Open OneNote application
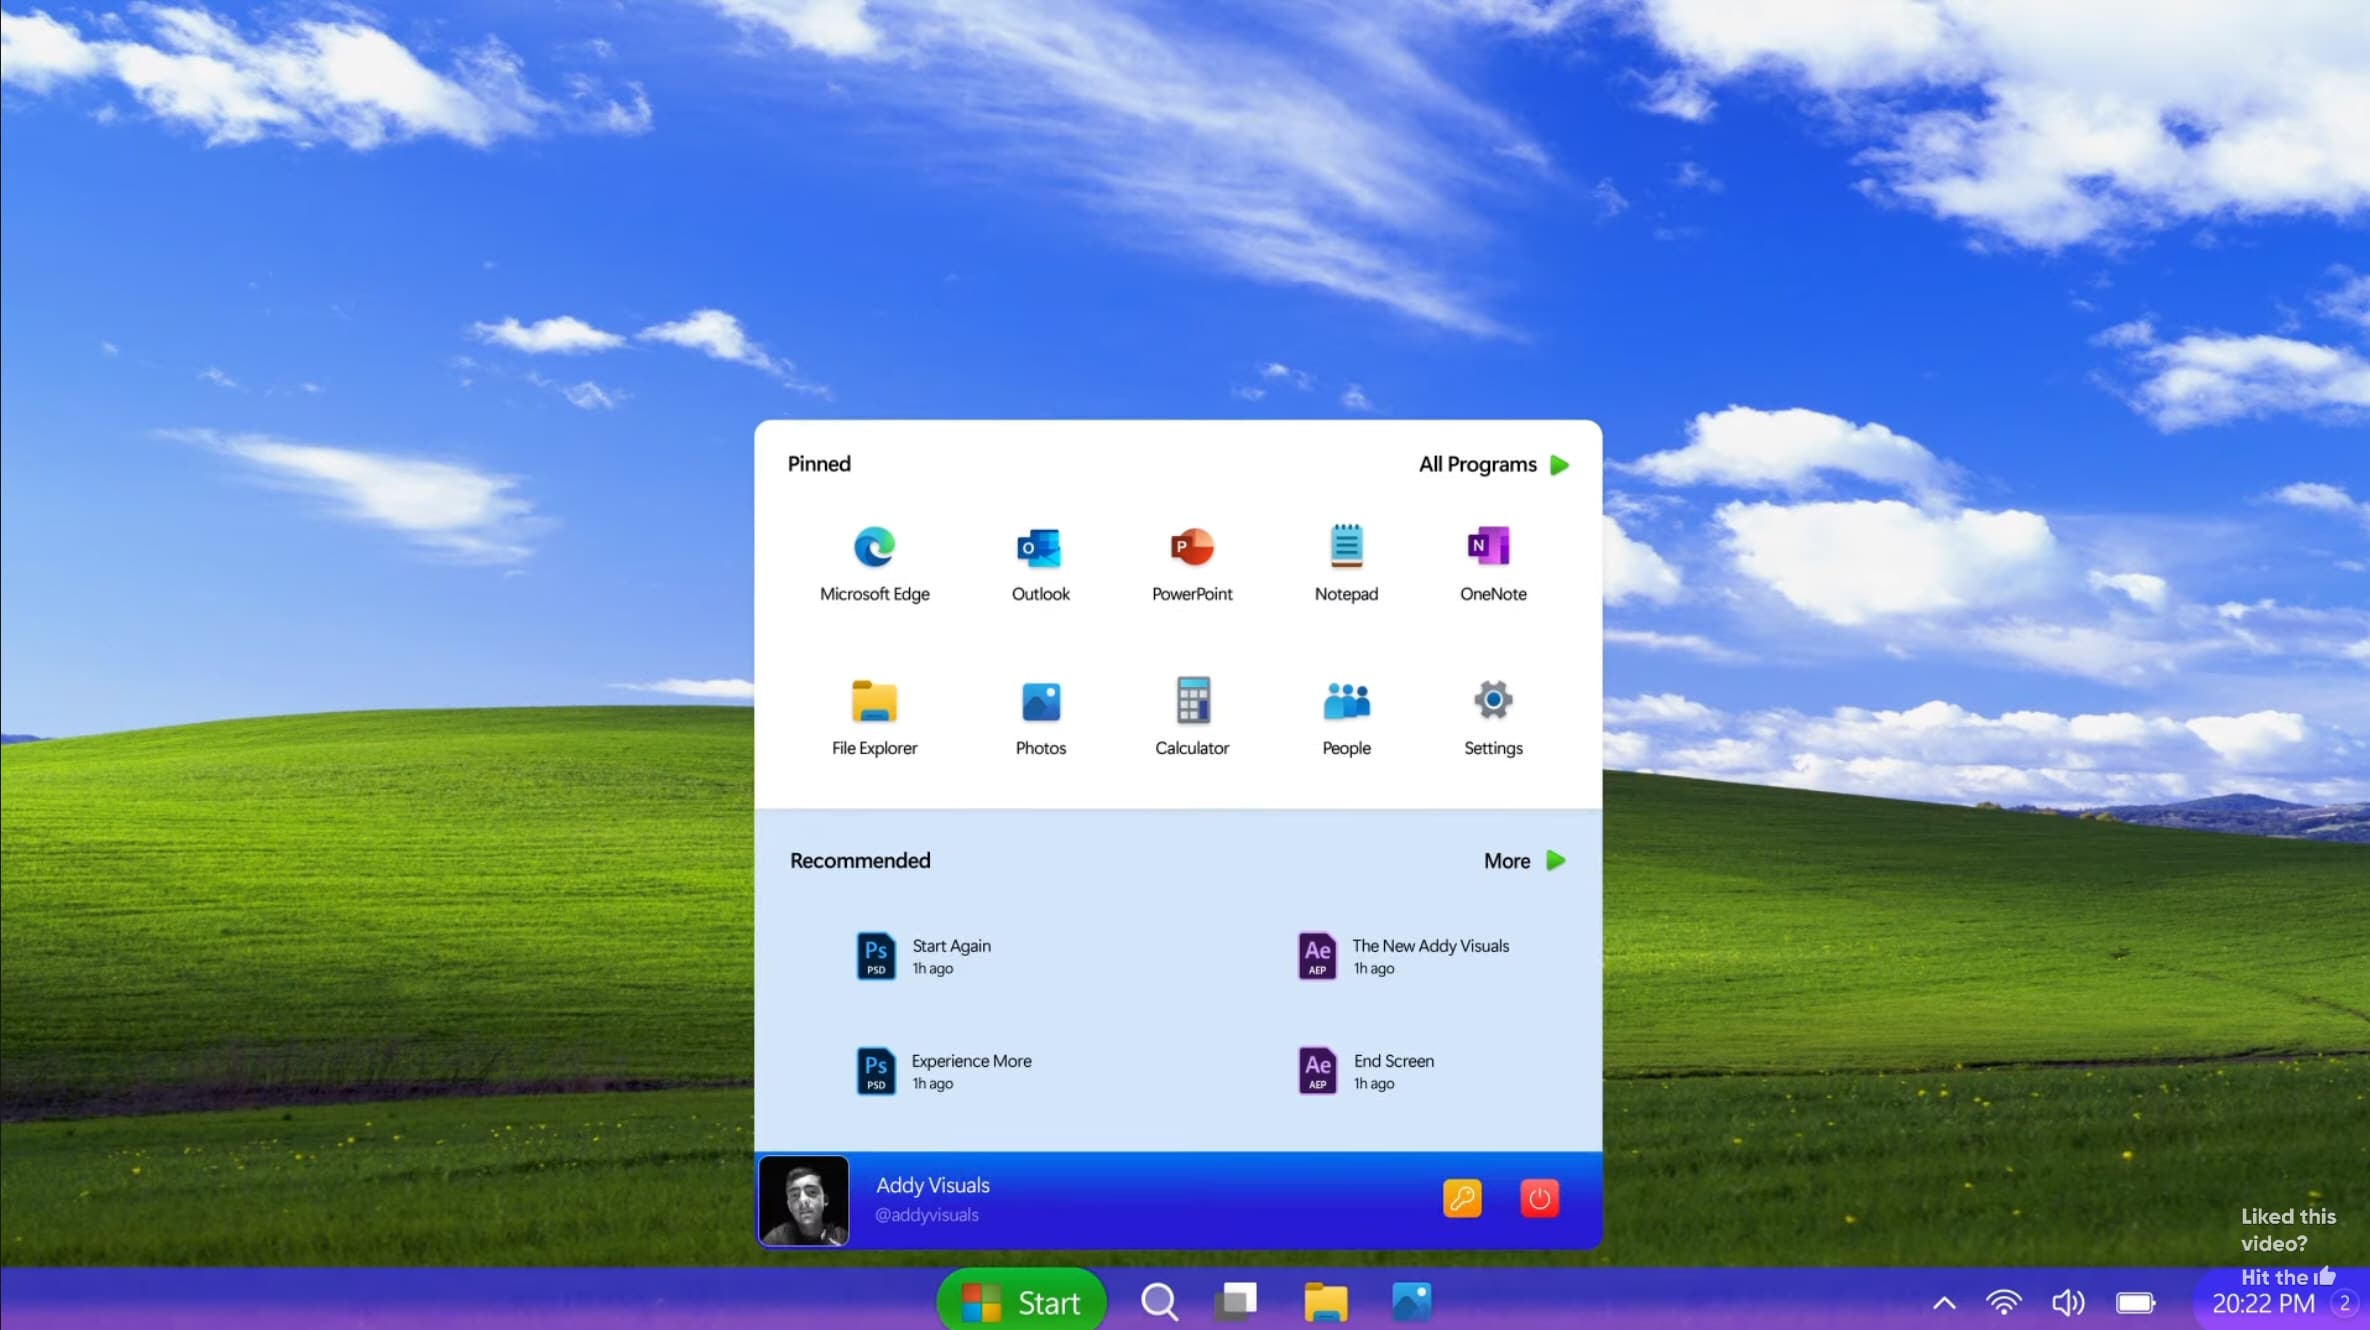 (1491, 562)
